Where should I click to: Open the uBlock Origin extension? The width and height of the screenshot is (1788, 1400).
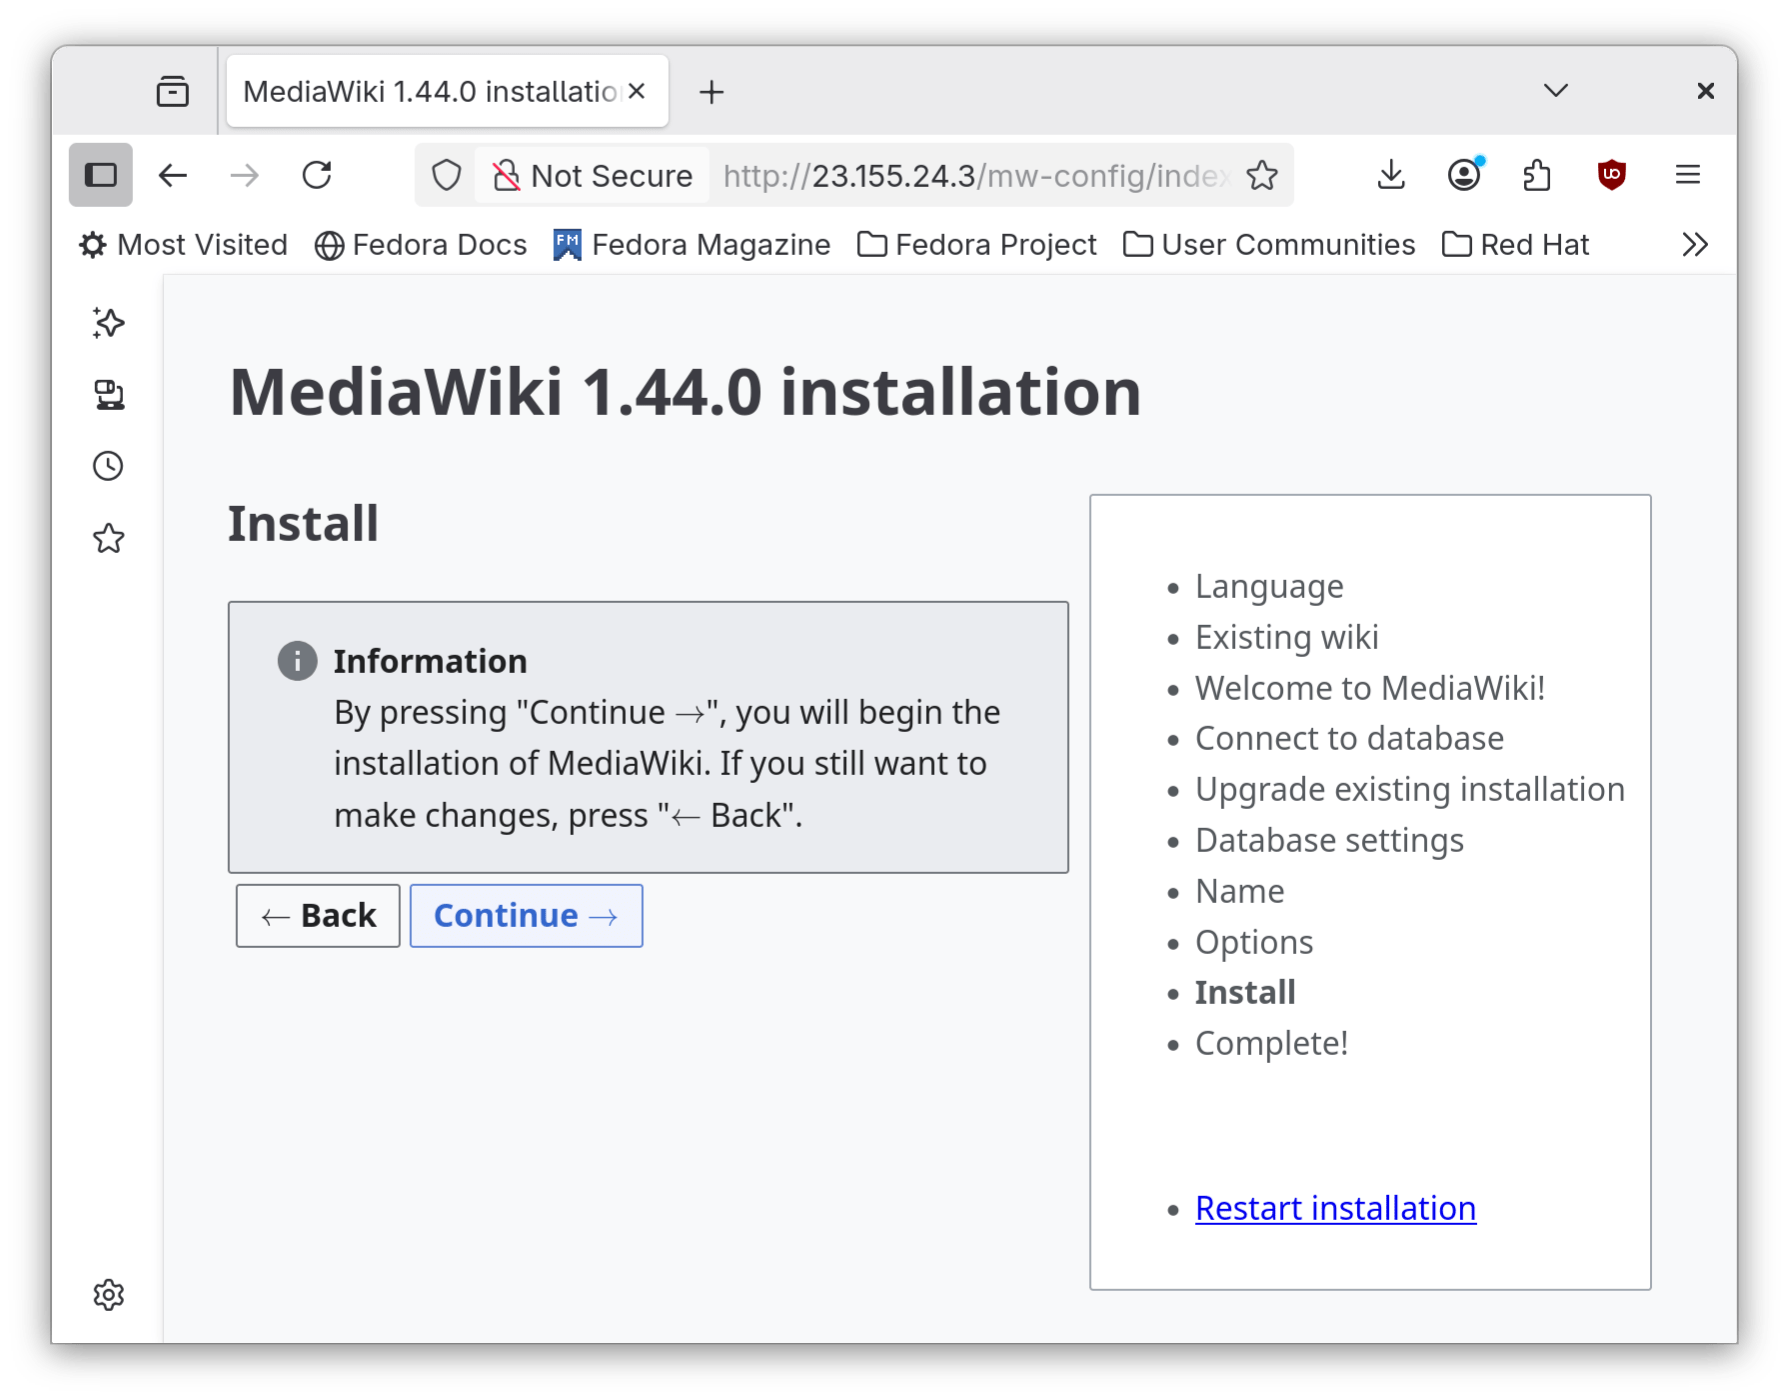tap(1612, 175)
